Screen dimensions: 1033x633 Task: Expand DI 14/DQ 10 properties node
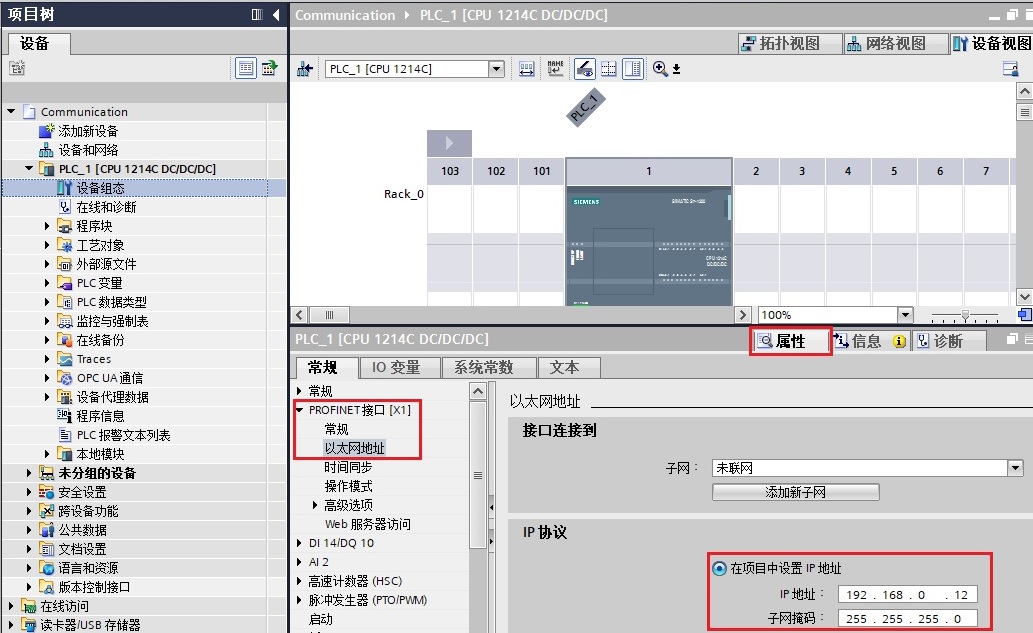click(300, 543)
